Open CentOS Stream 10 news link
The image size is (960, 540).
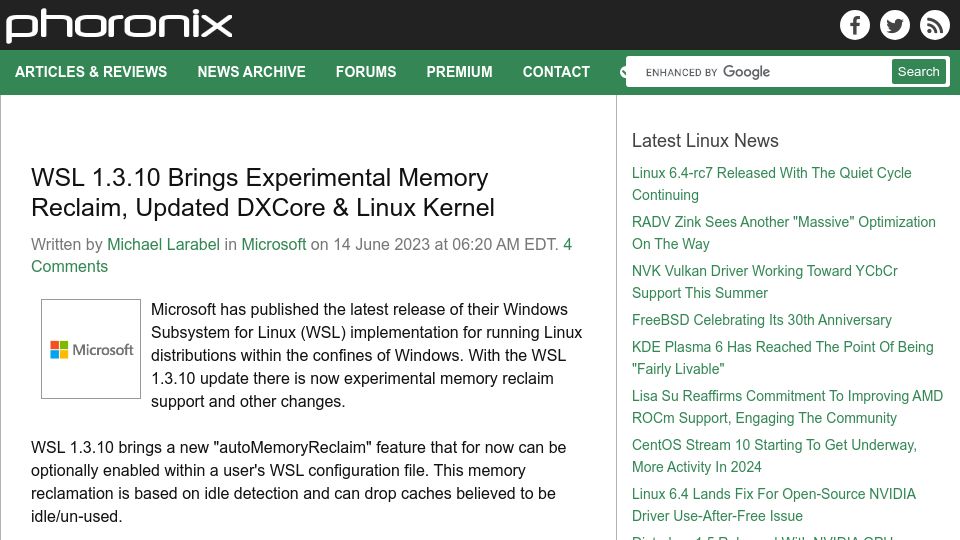774,456
